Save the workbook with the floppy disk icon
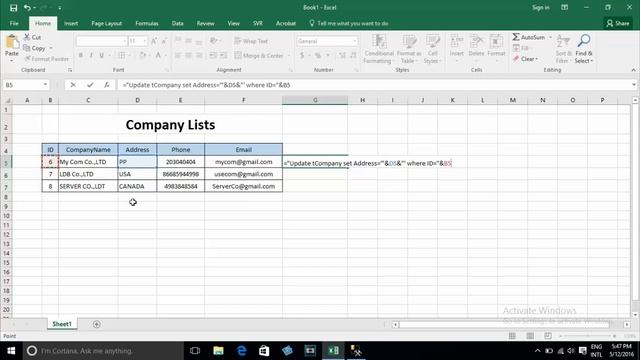This screenshot has width=640, height=360. click(13, 8)
